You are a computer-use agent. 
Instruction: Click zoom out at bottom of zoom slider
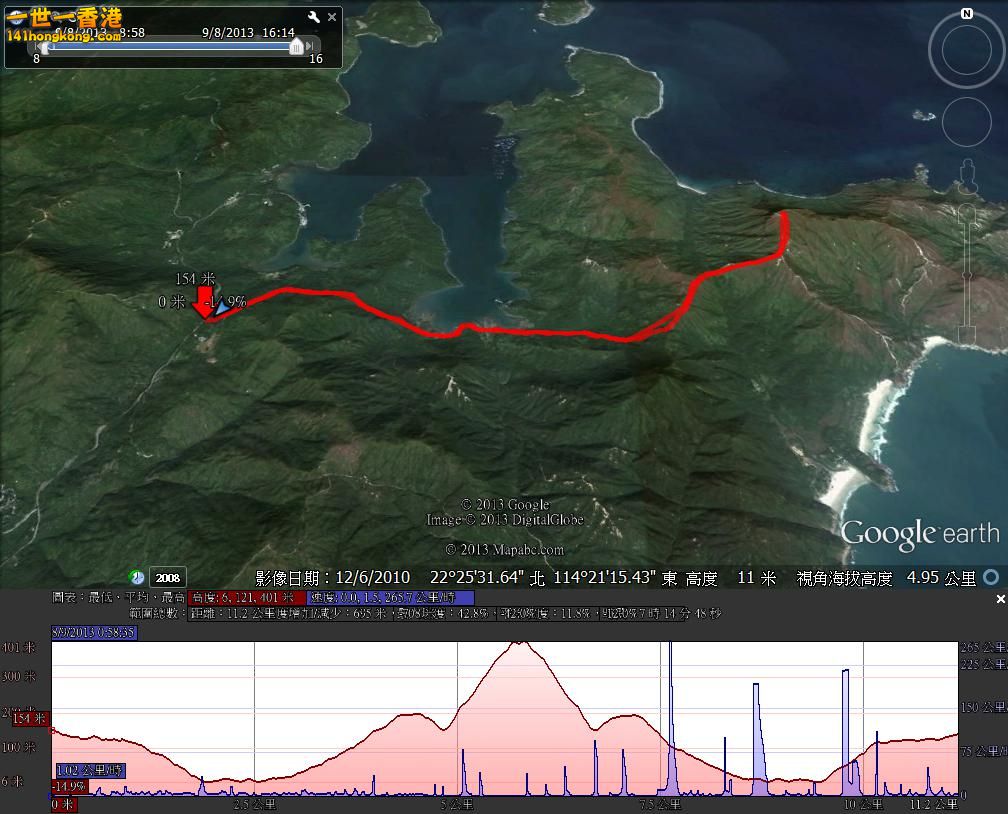click(x=967, y=334)
